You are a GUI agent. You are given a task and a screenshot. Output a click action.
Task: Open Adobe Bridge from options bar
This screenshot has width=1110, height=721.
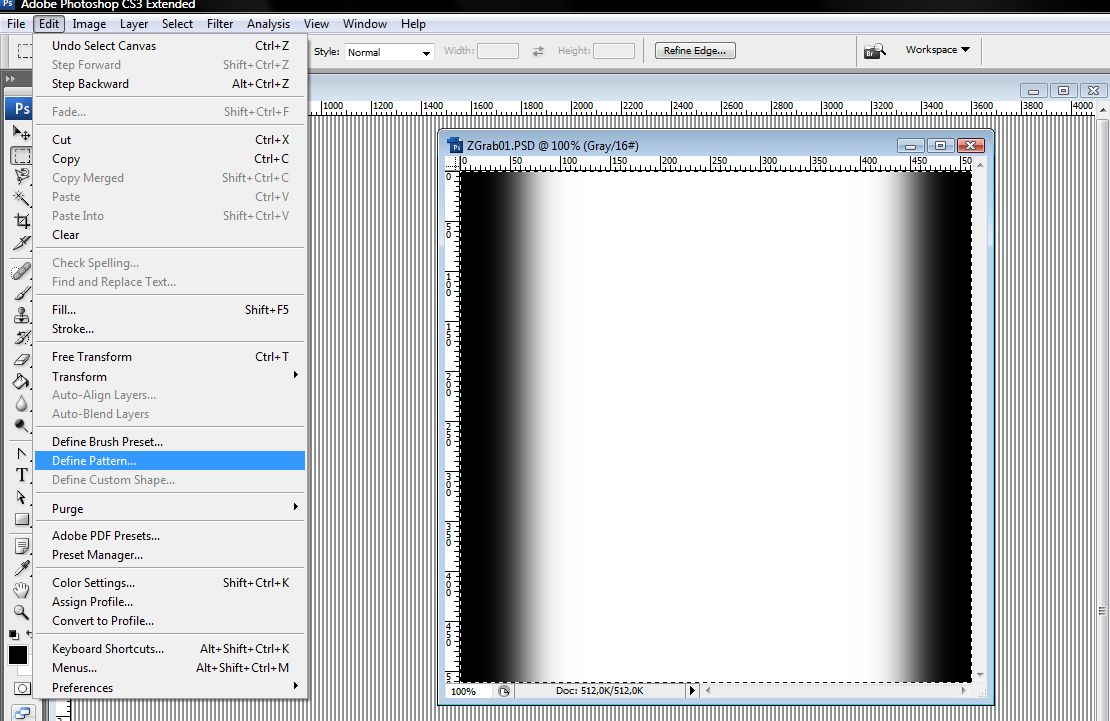tap(875, 50)
